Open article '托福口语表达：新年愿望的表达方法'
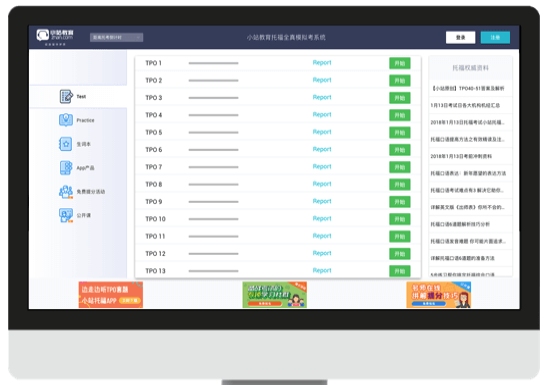Viewport: 549px width, 385px height. [468, 173]
